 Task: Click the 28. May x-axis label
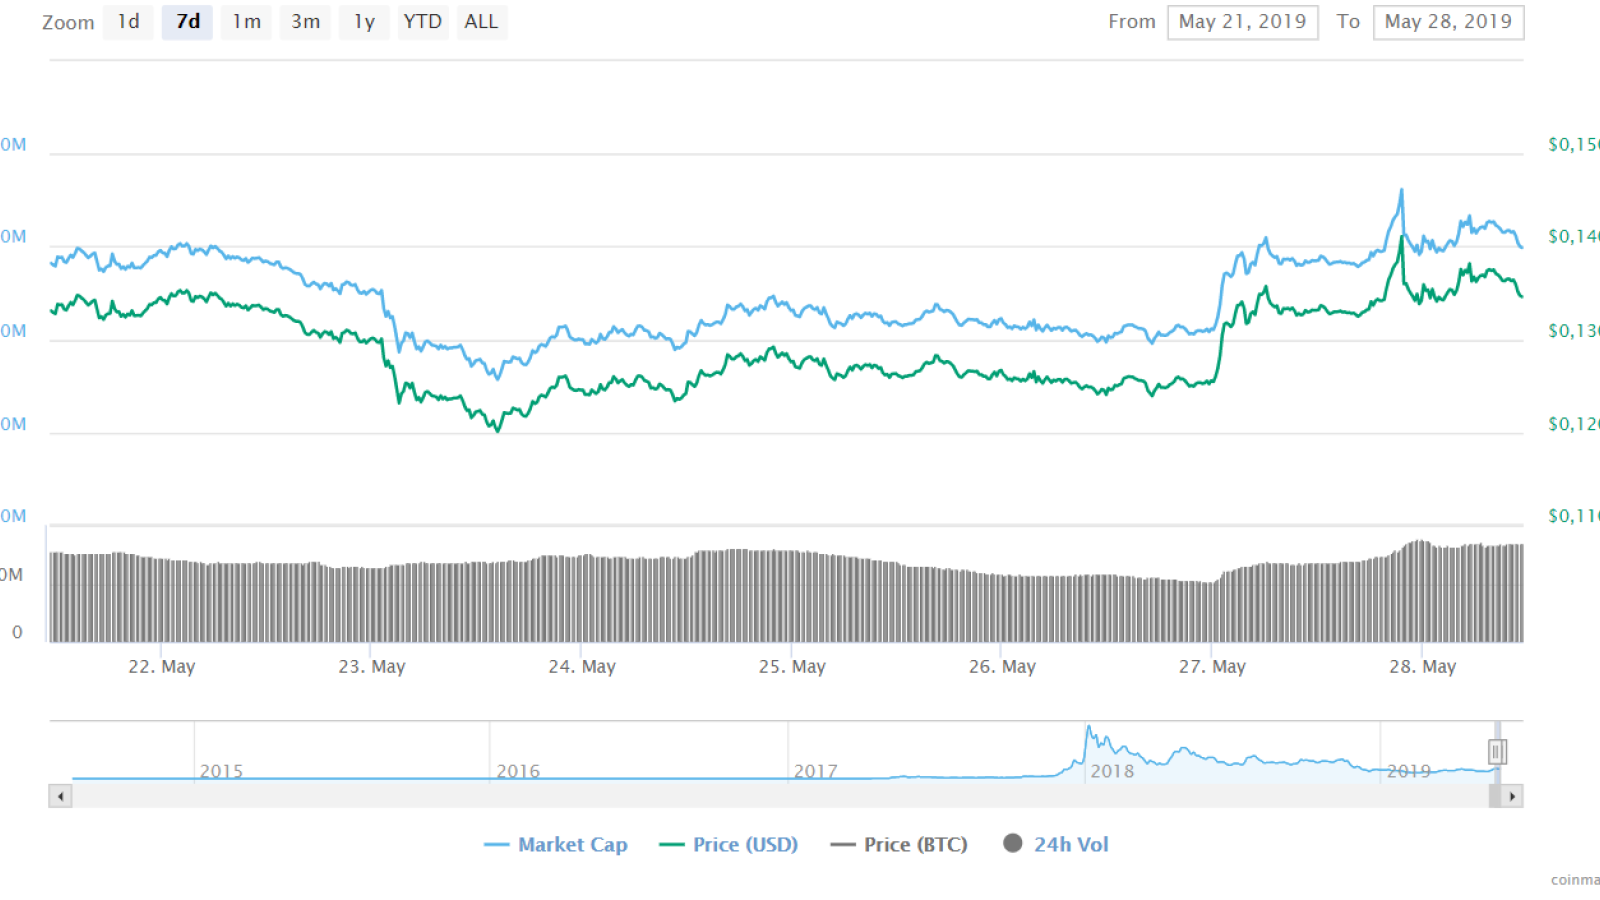pos(1422,667)
